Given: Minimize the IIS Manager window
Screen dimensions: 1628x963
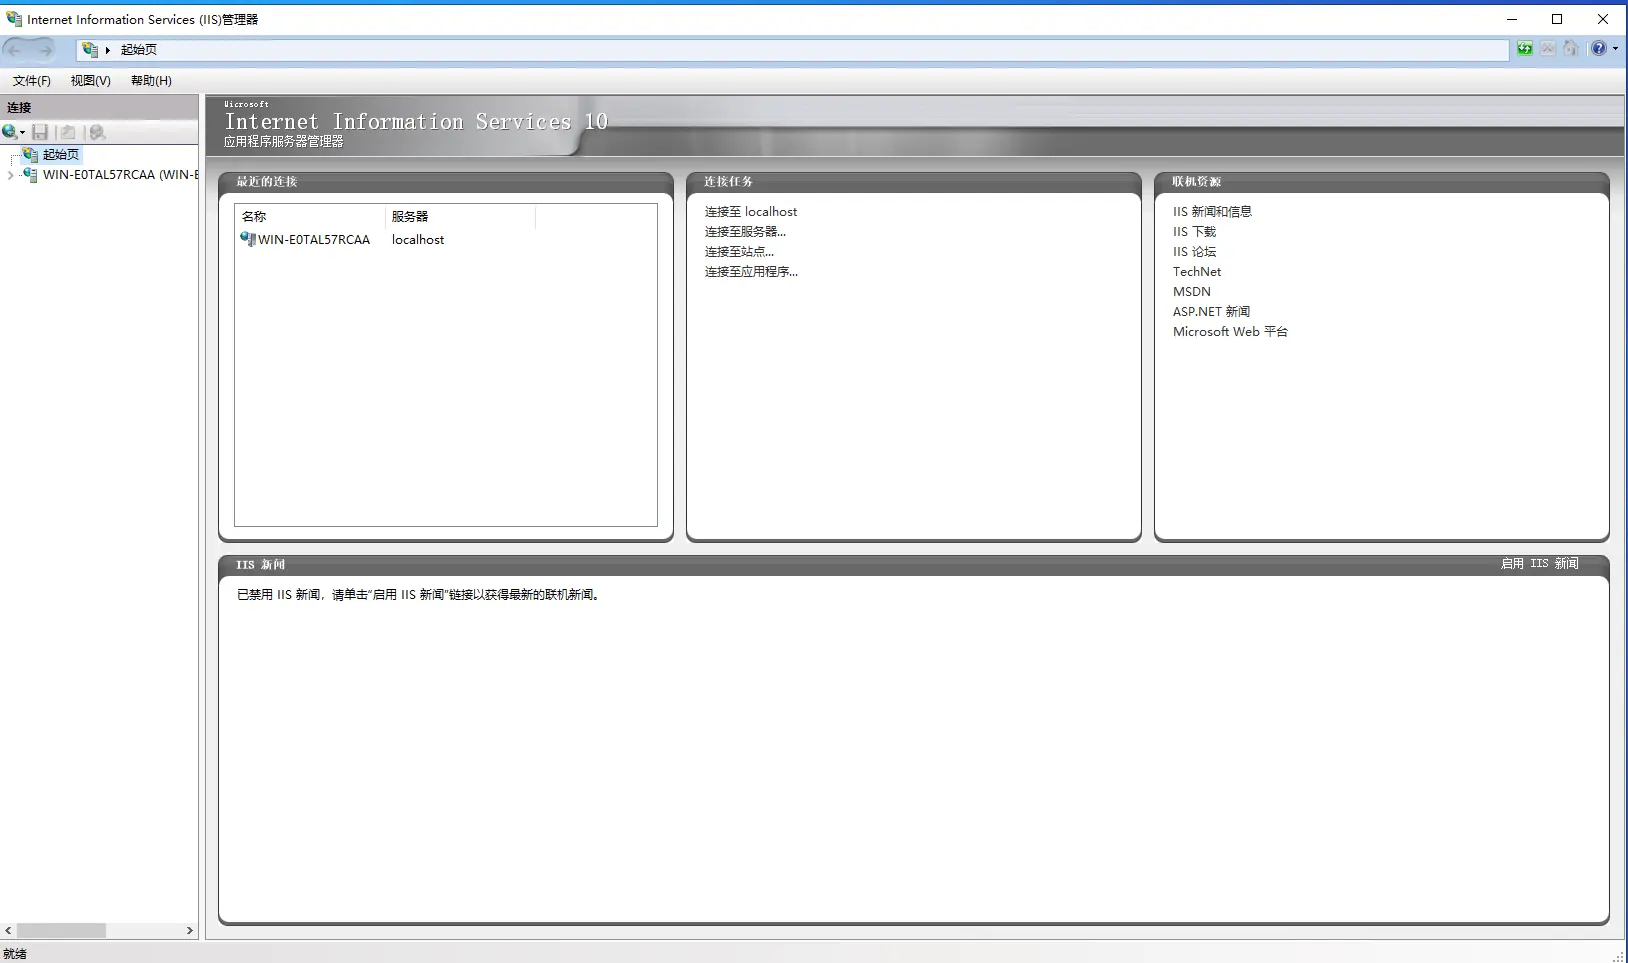Looking at the screenshot, I should tap(1512, 19).
